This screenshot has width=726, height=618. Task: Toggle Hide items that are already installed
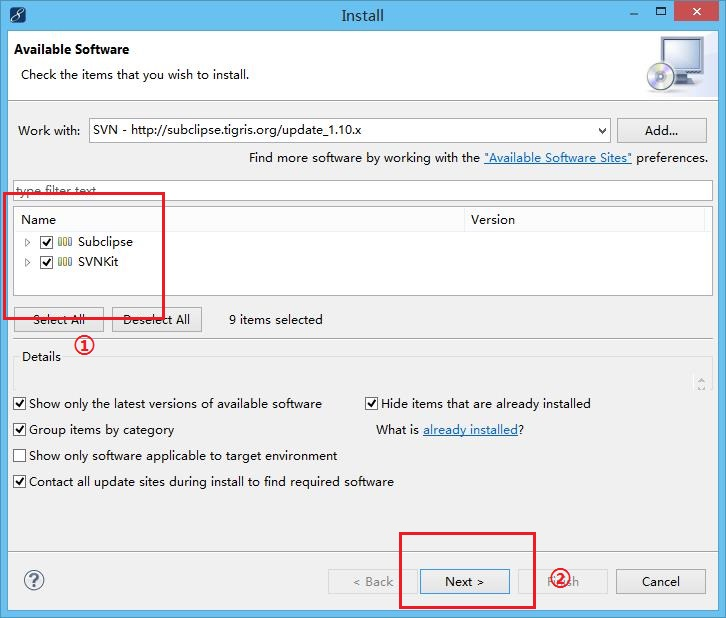(x=371, y=404)
